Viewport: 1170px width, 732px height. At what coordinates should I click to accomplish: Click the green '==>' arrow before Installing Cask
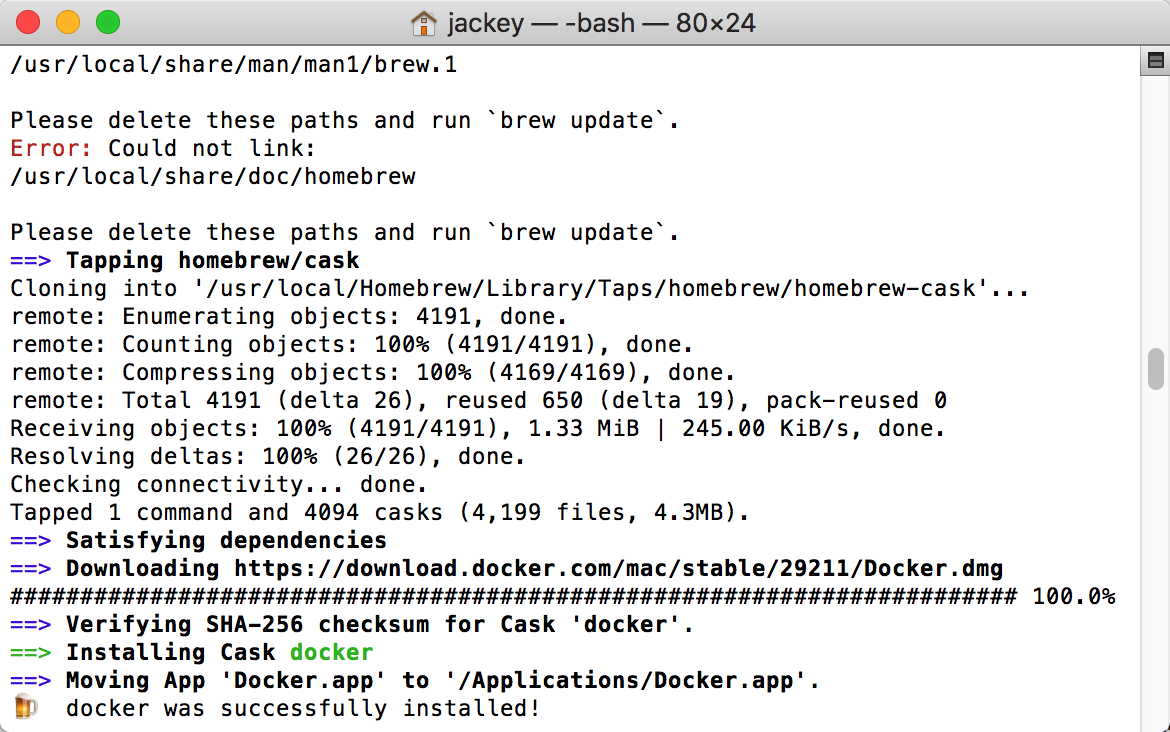[31, 652]
